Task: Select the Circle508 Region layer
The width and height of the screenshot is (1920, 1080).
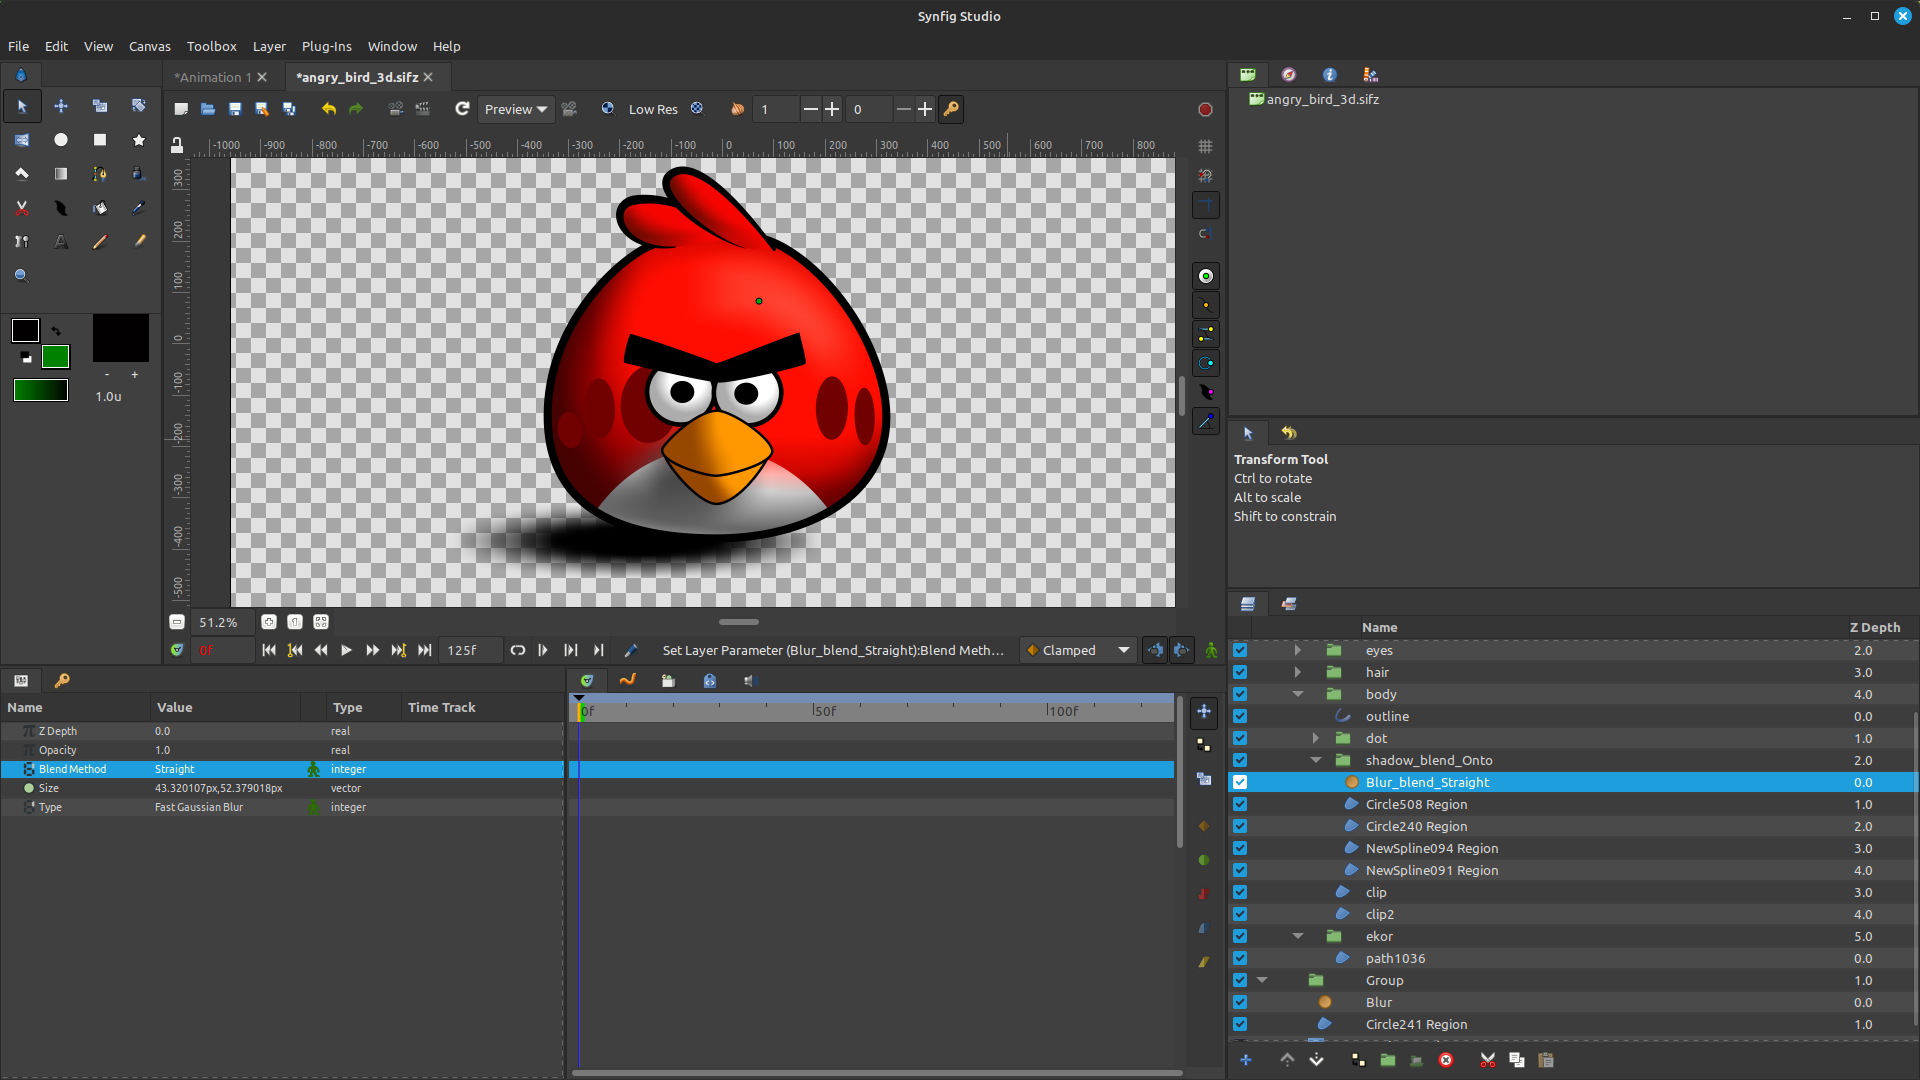Action: tap(1416, 804)
